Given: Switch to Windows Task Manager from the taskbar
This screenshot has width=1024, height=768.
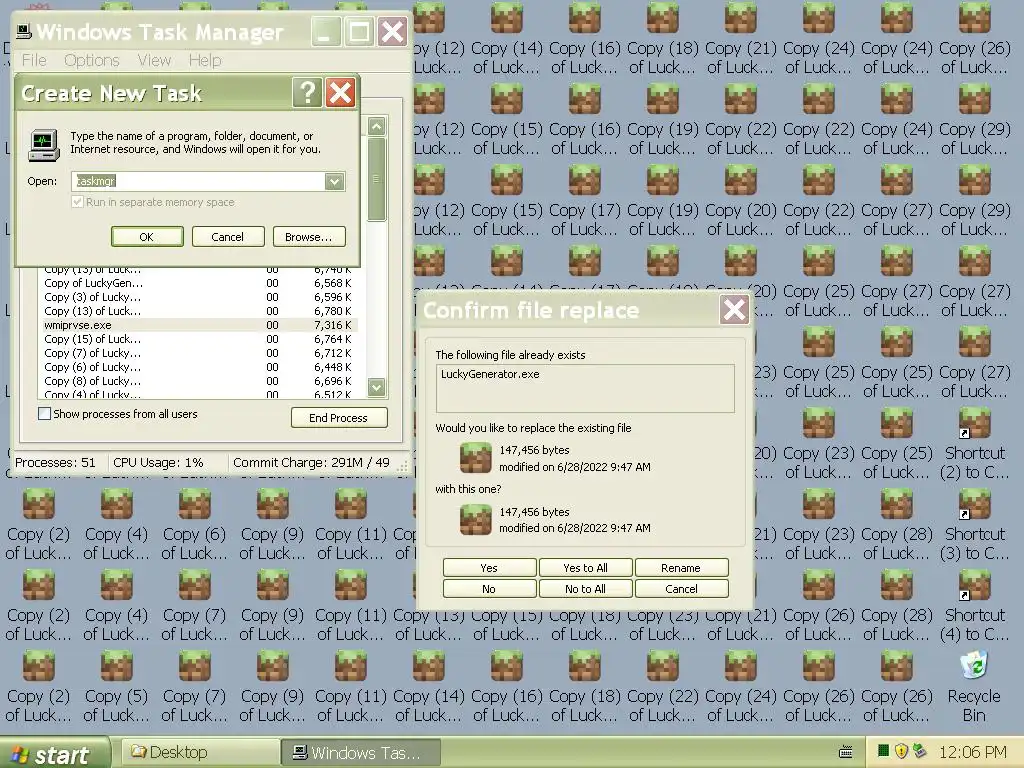Looking at the screenshot, I should 361,752.
